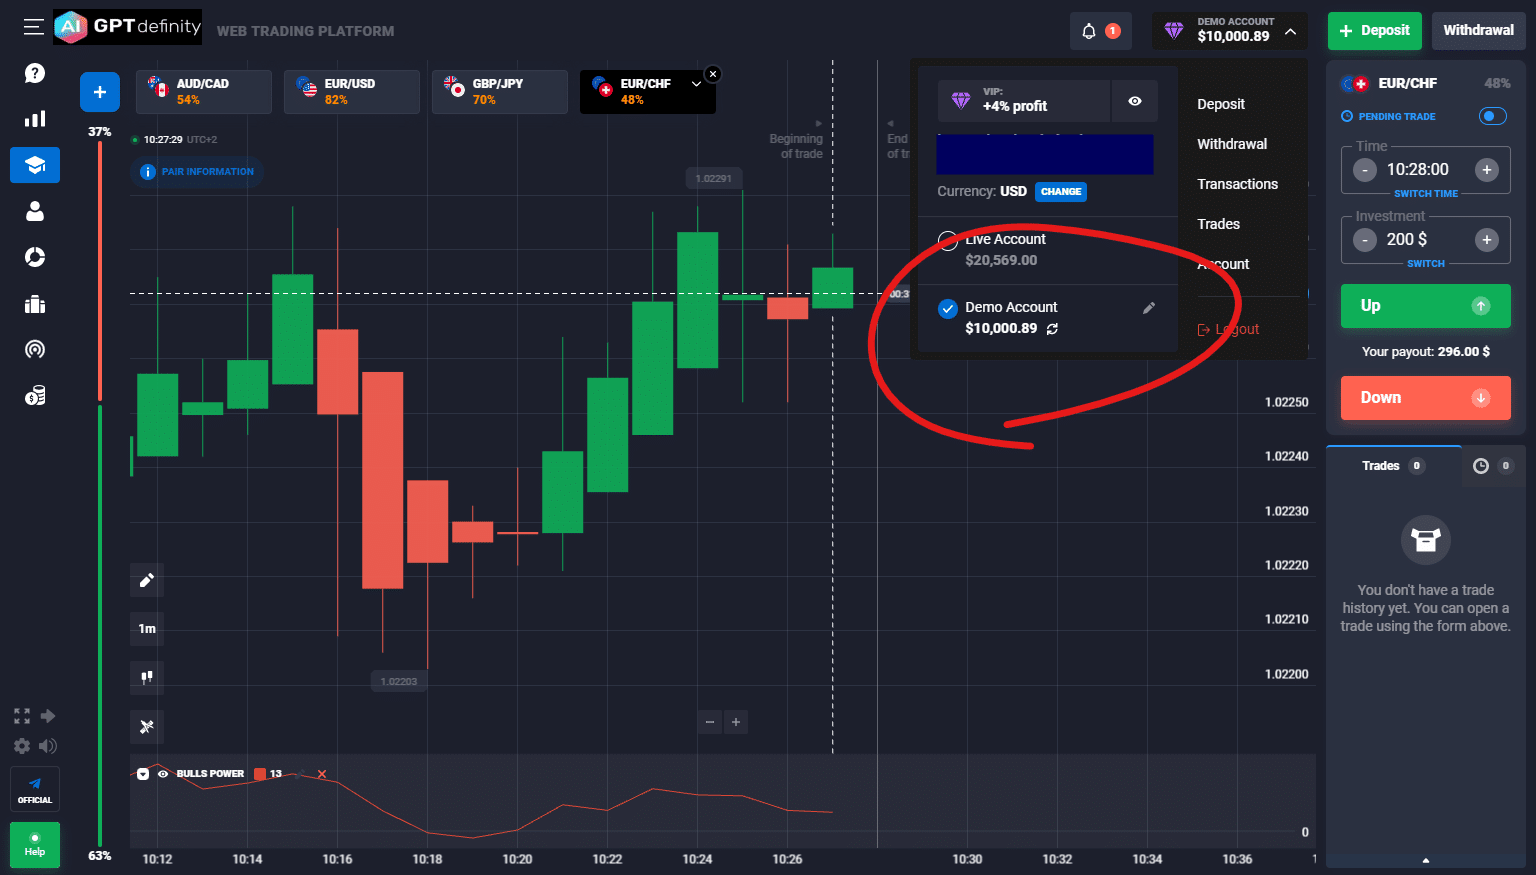Toggle fullscreen mode icon
Image resolution: width=1536 pixels, height=875 pixels.
22,716
